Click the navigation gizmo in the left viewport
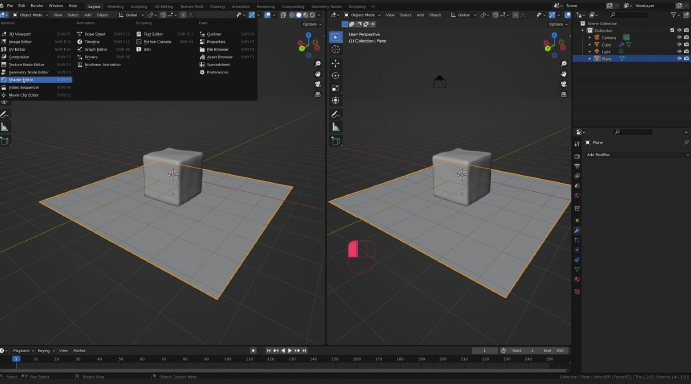This screenshot has width=691, height=384. coord(308,45)
